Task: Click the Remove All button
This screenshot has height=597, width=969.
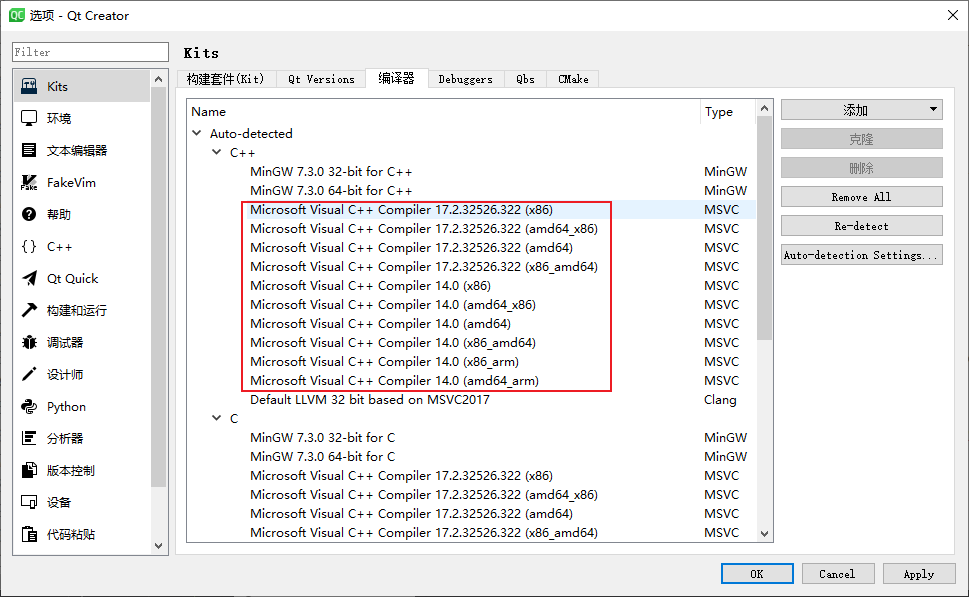Action: pos(861,197)
